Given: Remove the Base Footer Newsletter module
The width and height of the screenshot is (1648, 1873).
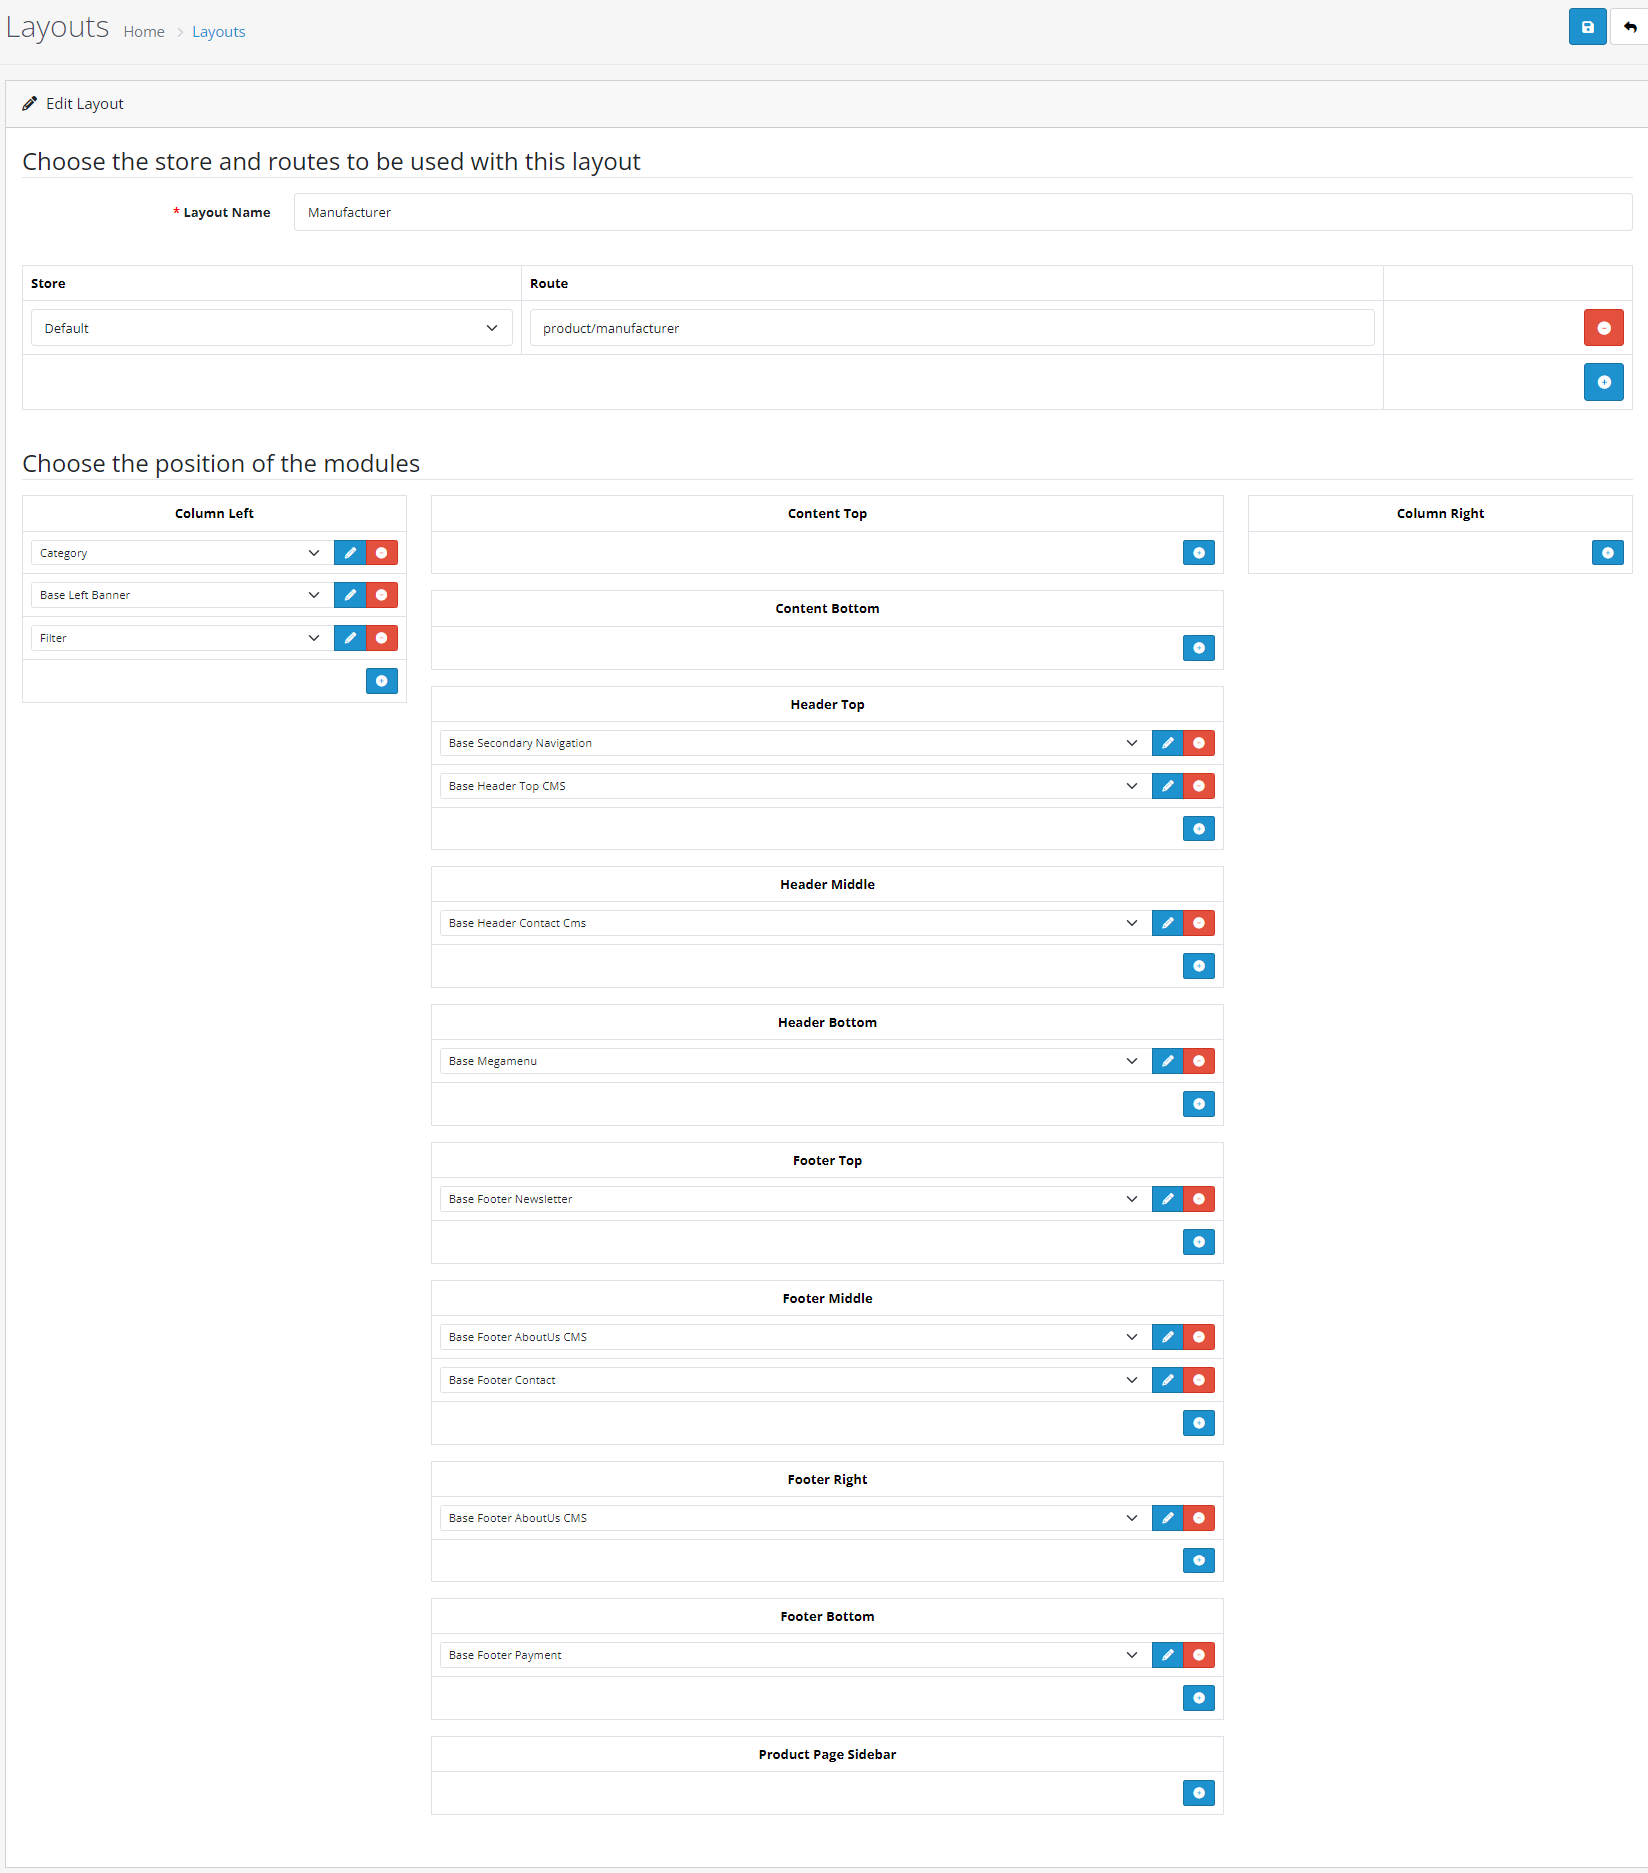Looking at the screenshot, I should [1199, 1199].
